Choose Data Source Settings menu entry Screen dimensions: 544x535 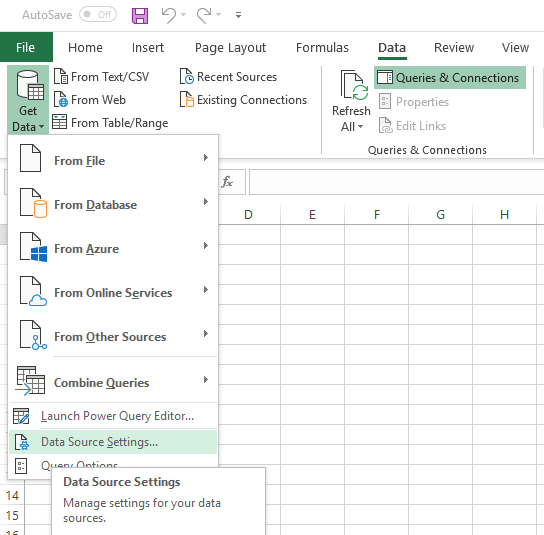tap(113, 442)
